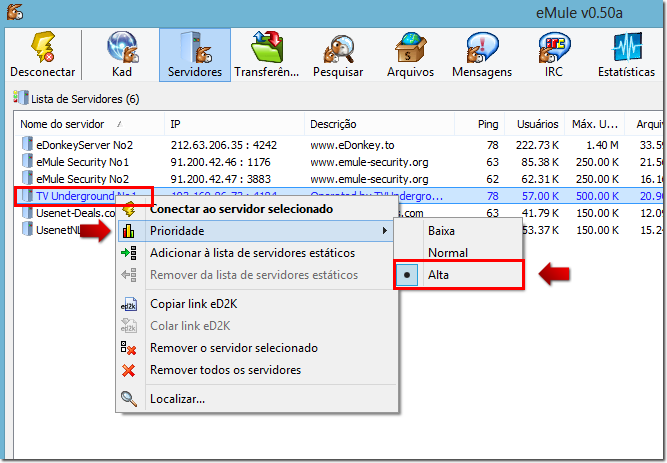Select the eMule Security No2 row
Image resolution: width=667 pixels, height=463 pixels.
(x=338, y=179)
